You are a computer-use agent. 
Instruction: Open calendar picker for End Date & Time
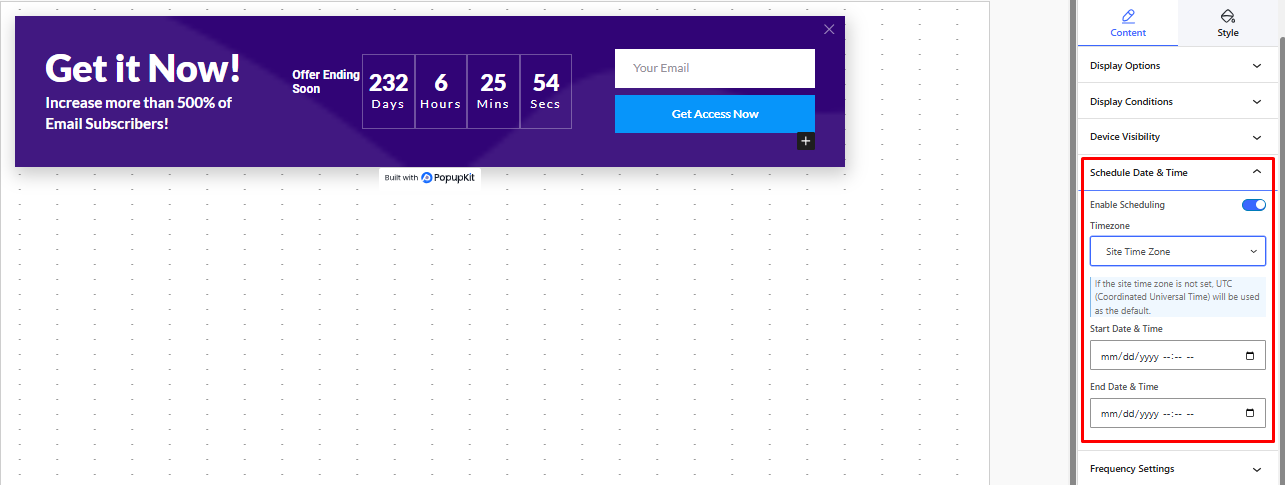point(1250,413)
